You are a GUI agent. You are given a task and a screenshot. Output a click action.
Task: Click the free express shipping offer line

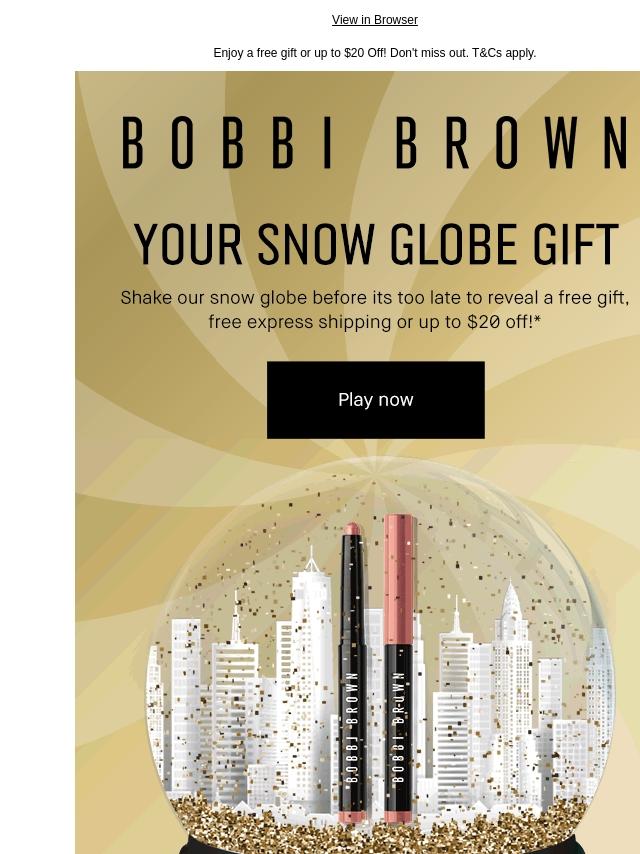375,322
